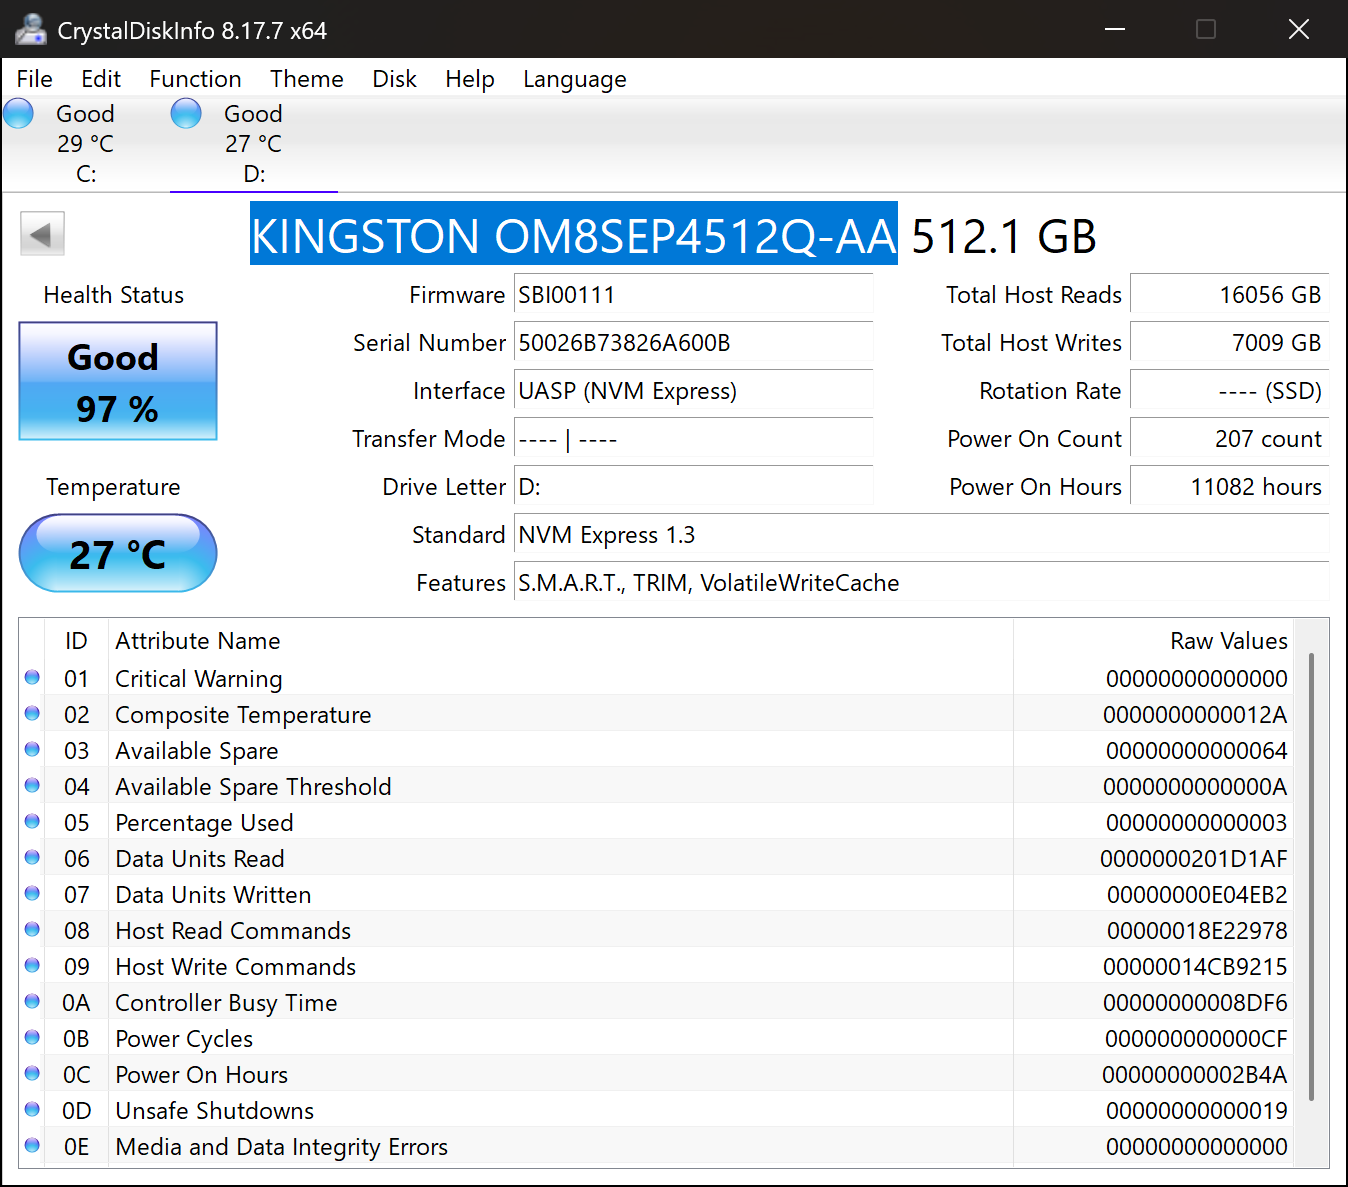The image size is (1348, 1187).
Task: Click the Firmware field showing SBI00111
Action: coord(692,295)
